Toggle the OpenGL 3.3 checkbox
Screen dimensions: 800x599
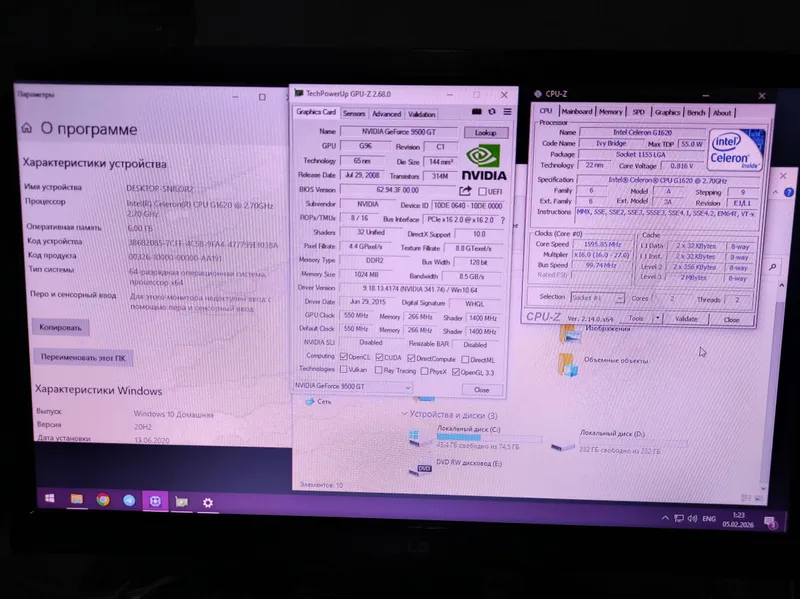pyautogui.click(x=456, y=372)
